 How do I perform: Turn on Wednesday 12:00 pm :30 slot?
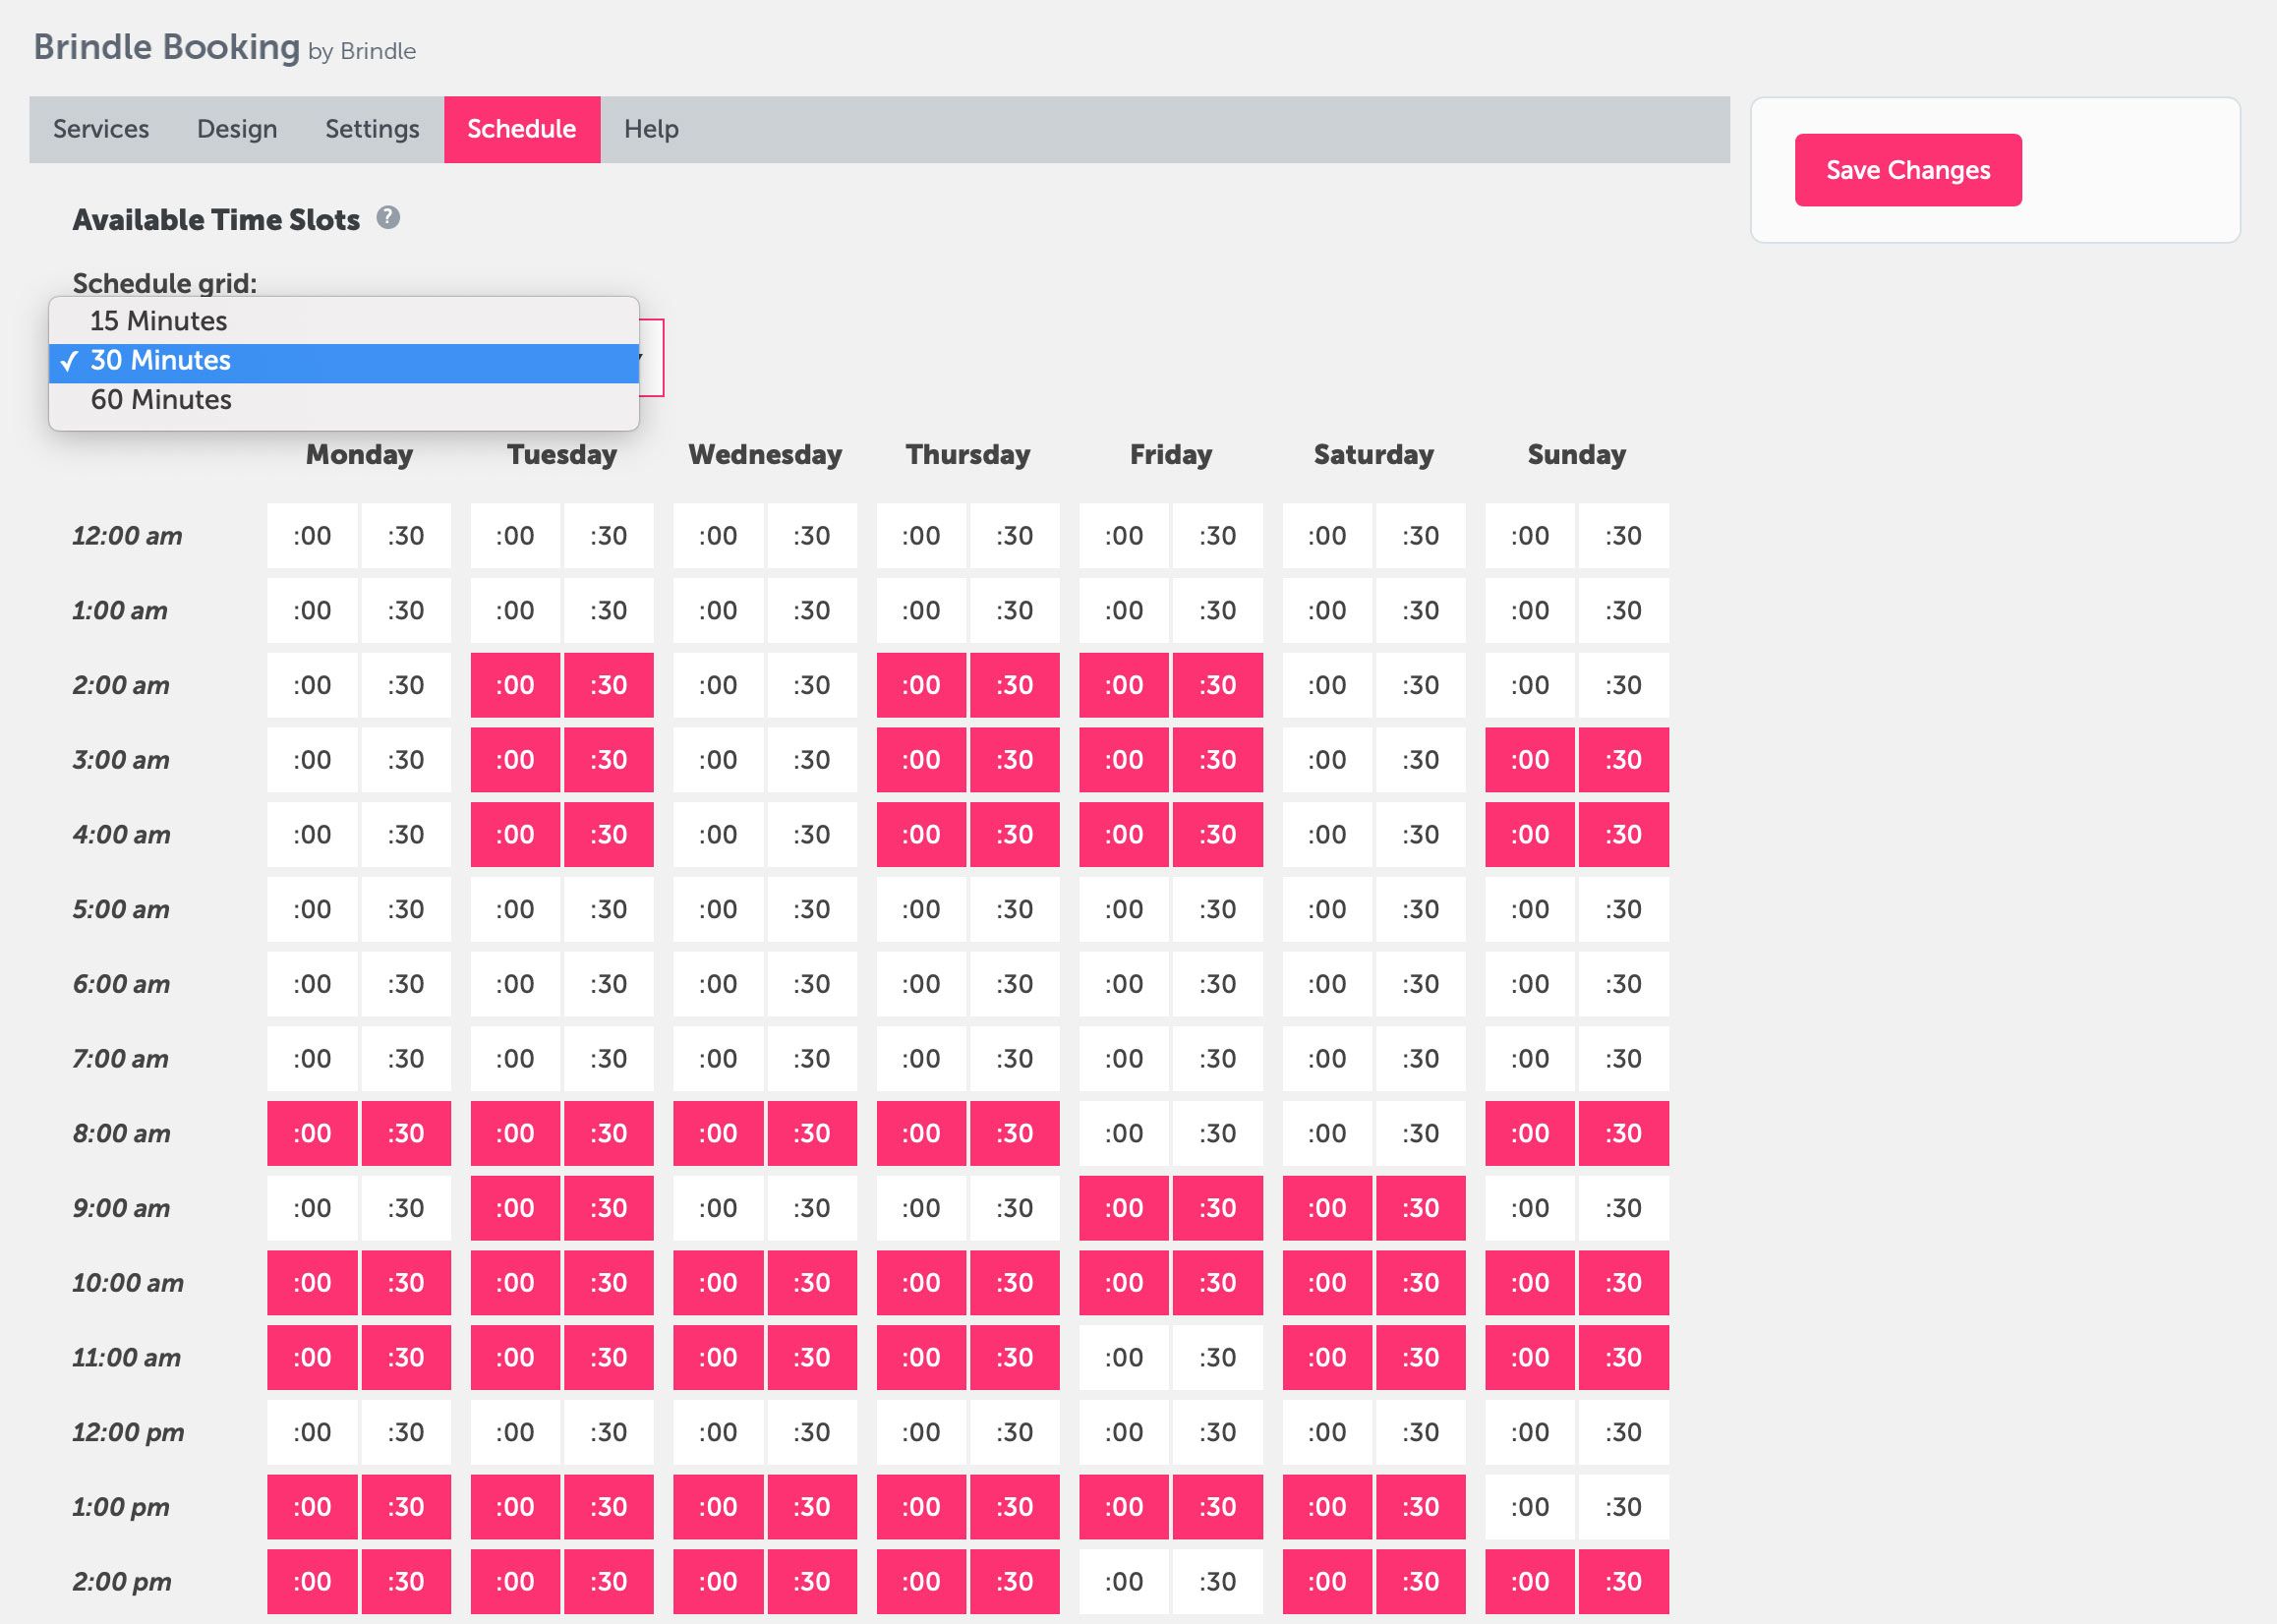click(x=811, y=1432)
